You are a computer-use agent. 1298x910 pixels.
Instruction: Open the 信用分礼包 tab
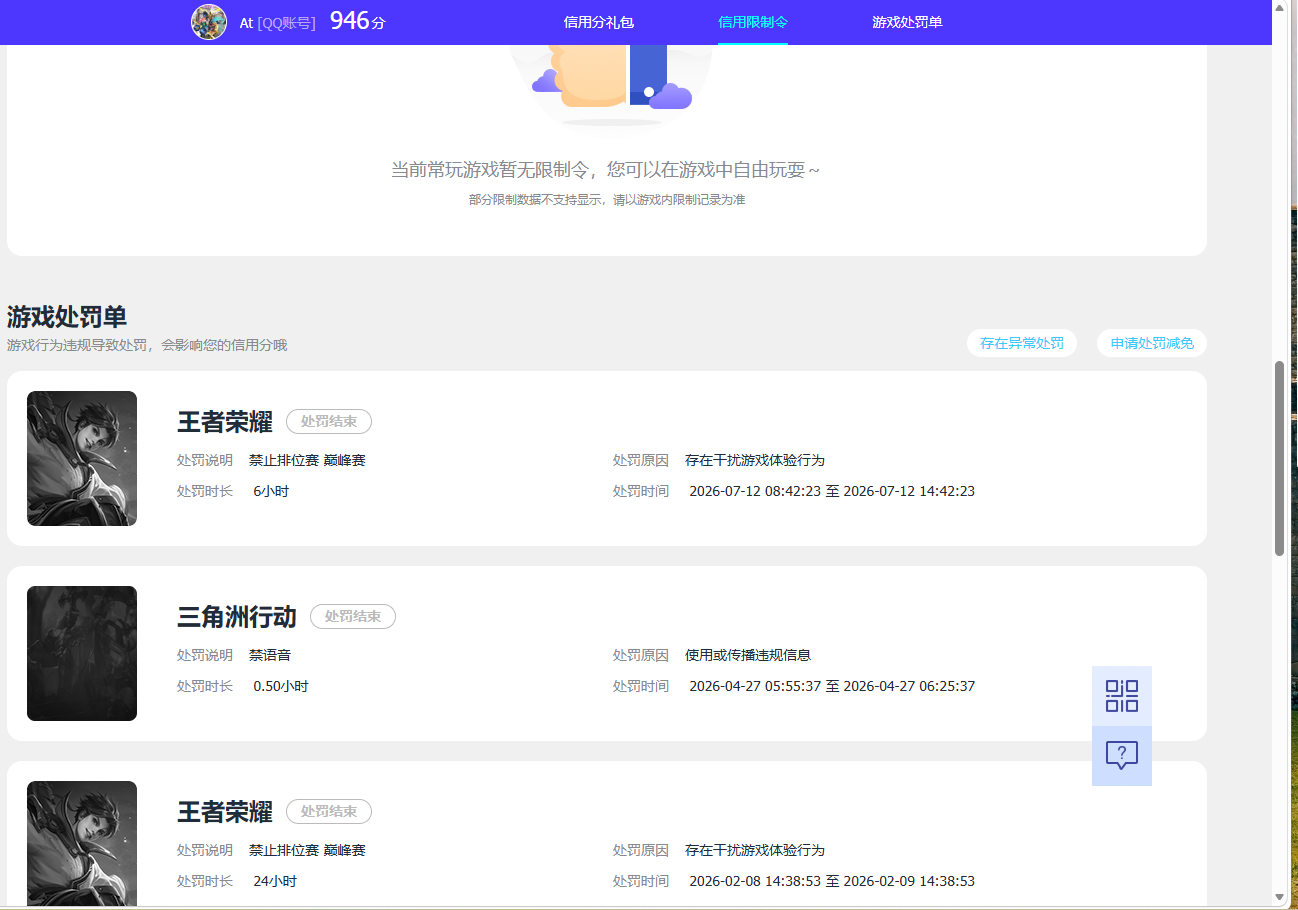[598, 22]
